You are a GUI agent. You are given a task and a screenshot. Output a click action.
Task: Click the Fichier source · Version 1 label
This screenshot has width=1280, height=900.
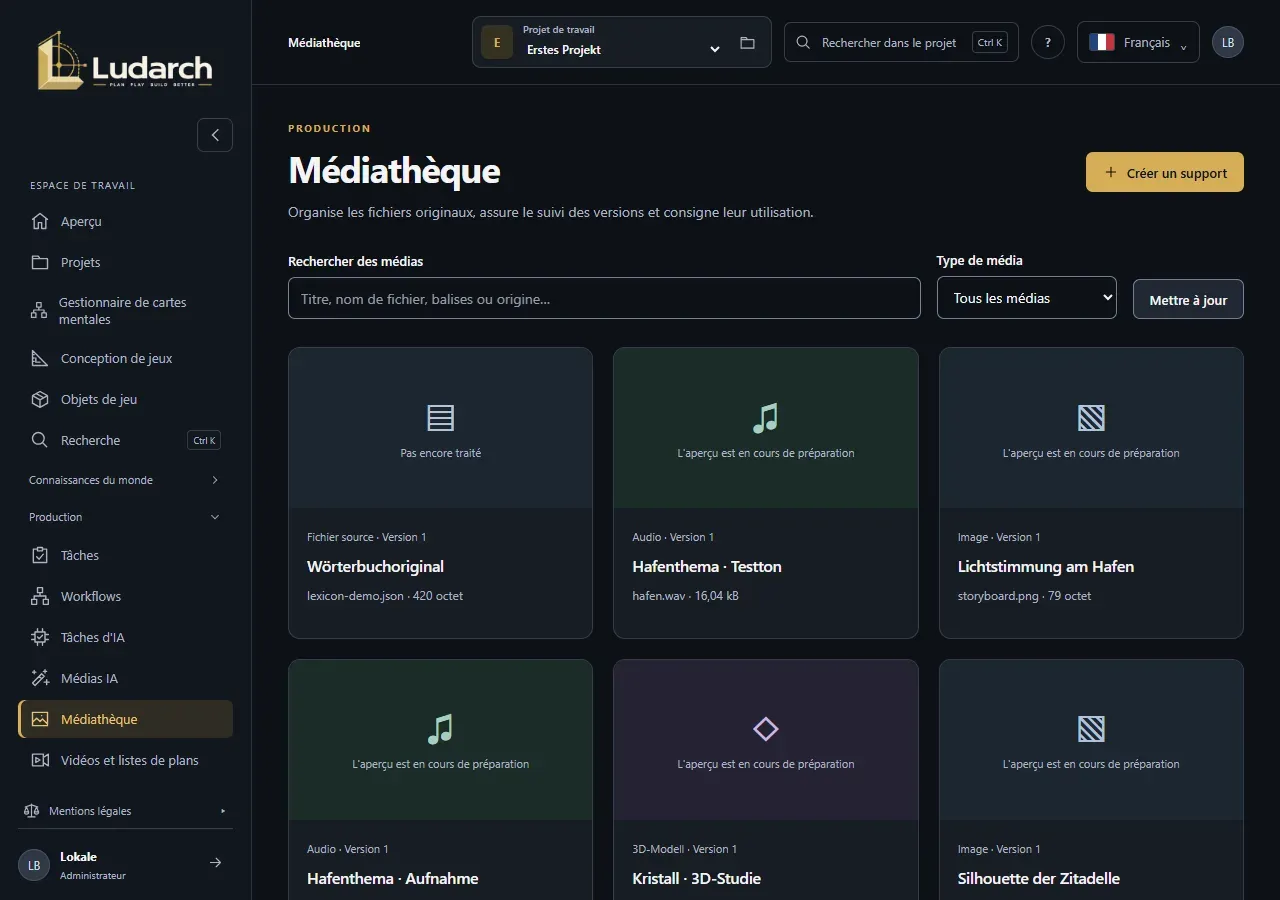[x=367, y=537]
